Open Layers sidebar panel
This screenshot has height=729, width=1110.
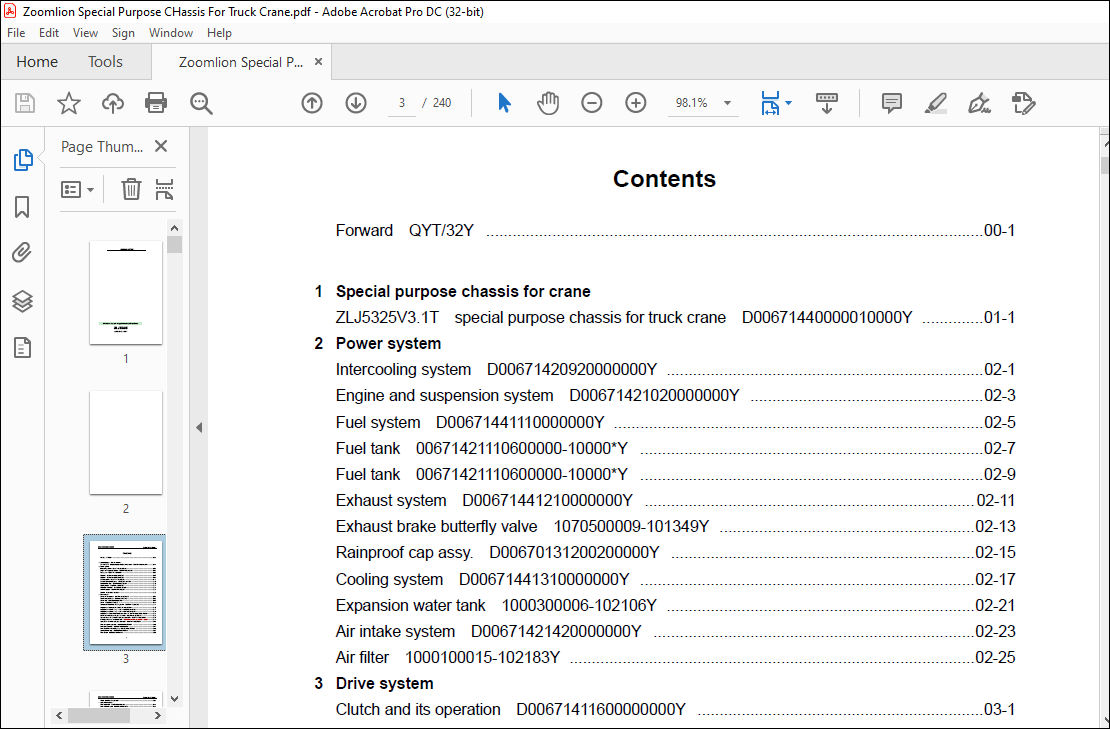(x=23, y=302)
